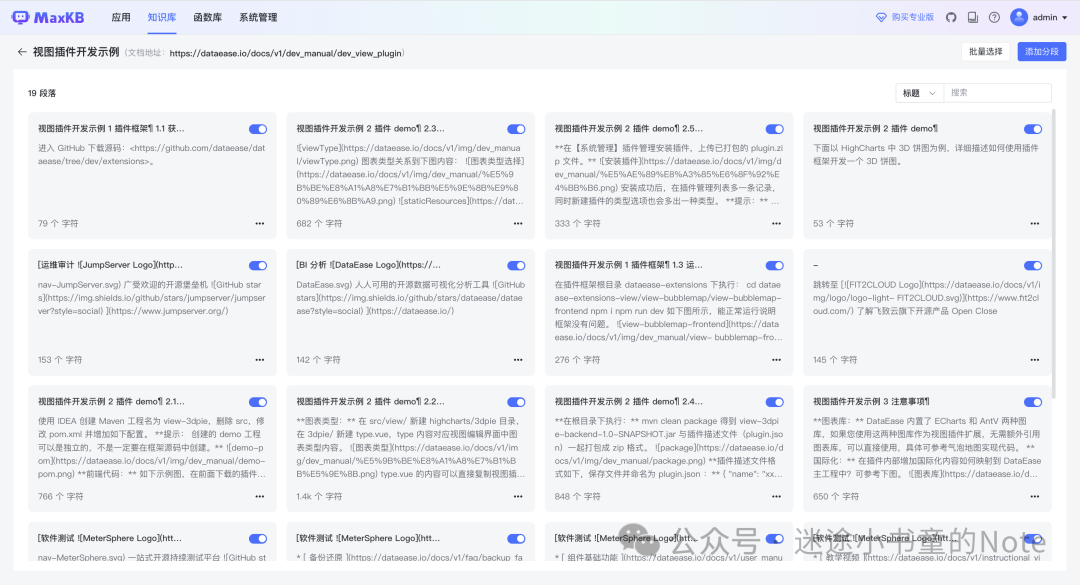The width and height of the screenshot is (1080, 585).
Task: Open more options for the 79 个字符 card
Action: tap(260, 223)
